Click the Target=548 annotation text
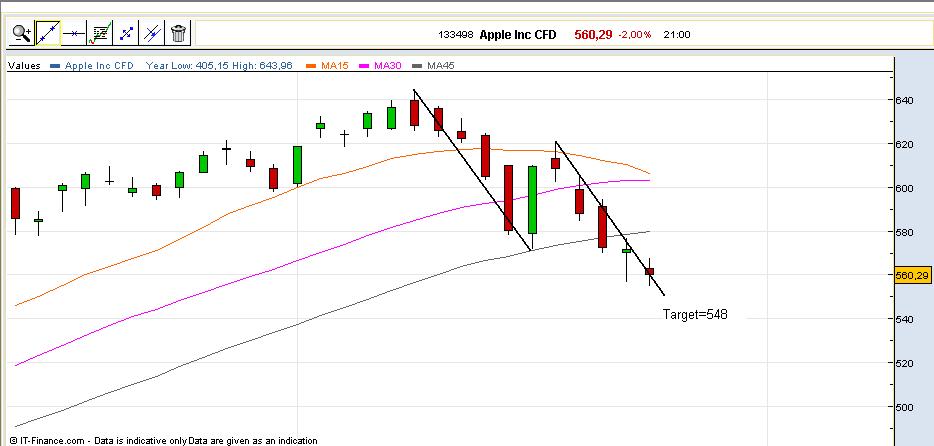Screen dimensions: 934x446 695,314
